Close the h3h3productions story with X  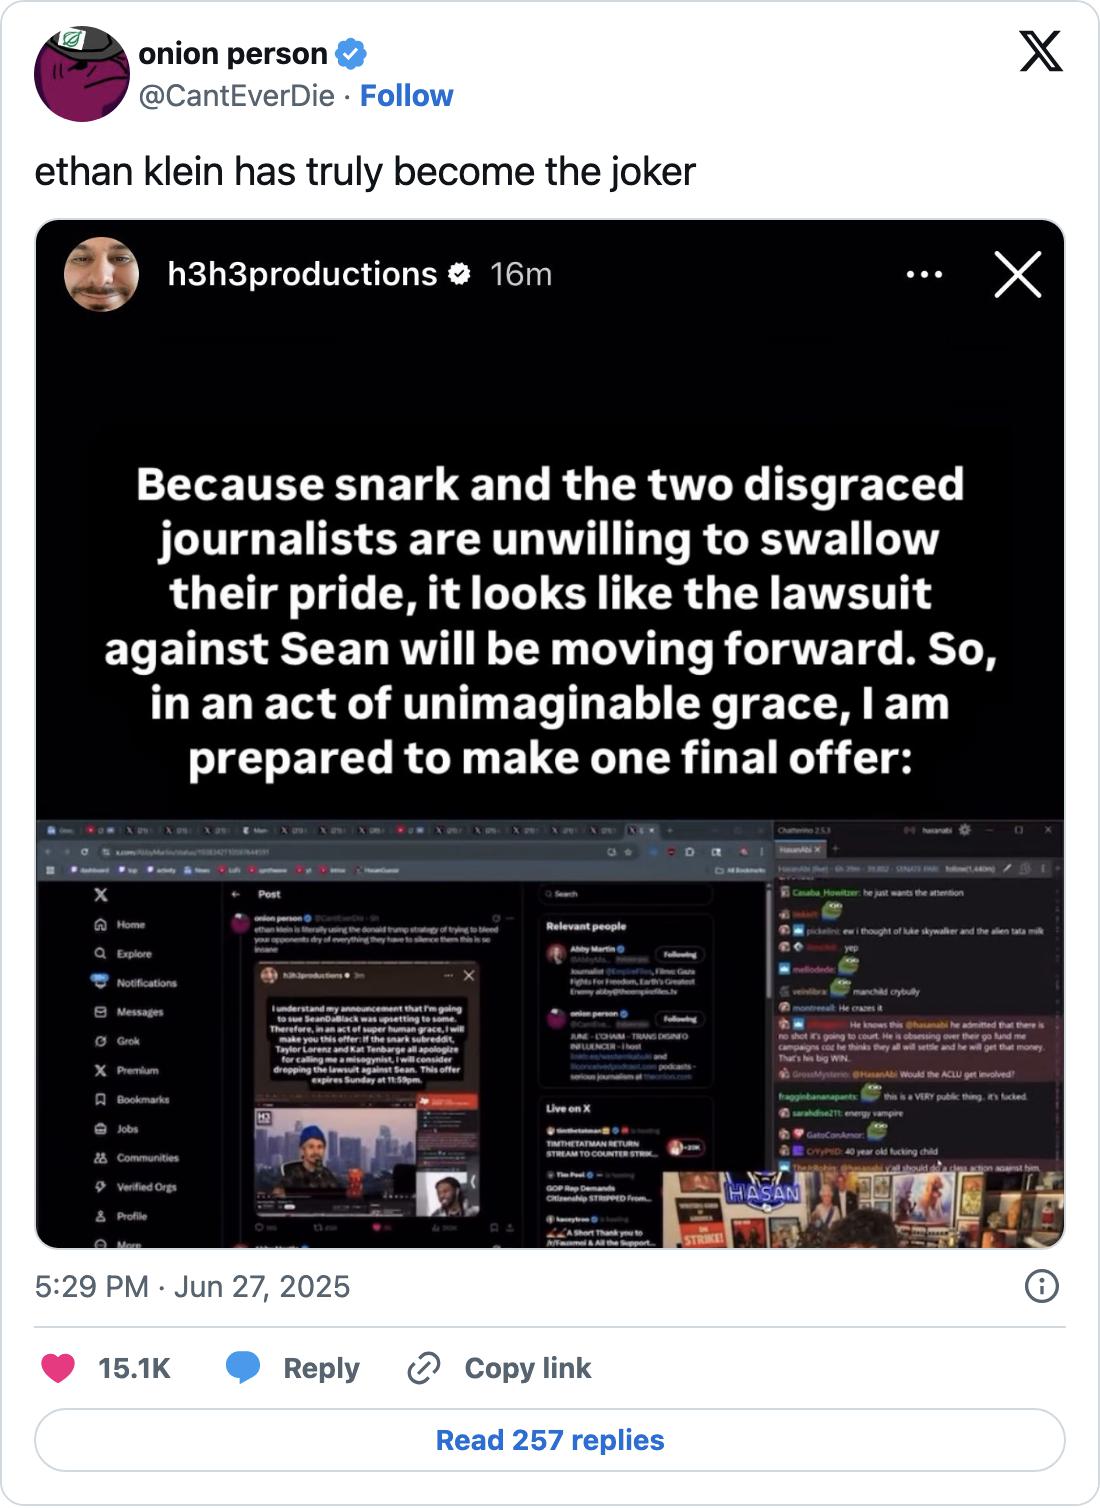tap(1018, 274)
